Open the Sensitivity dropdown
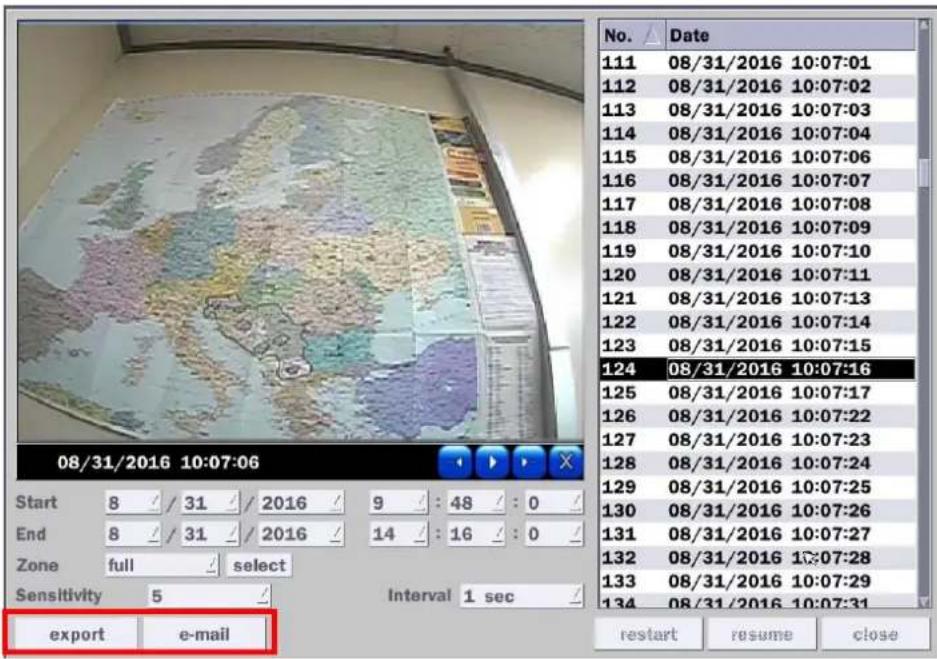Screen dimensions: 937x659 (x=209, y=596)
